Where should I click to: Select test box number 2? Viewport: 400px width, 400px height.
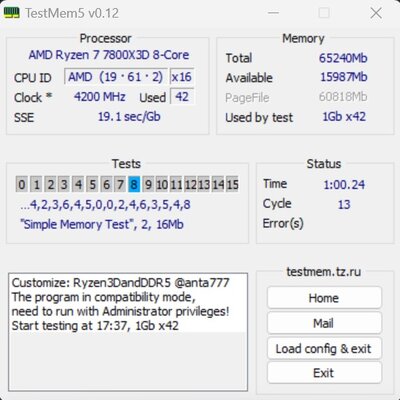tap(50, 184)
